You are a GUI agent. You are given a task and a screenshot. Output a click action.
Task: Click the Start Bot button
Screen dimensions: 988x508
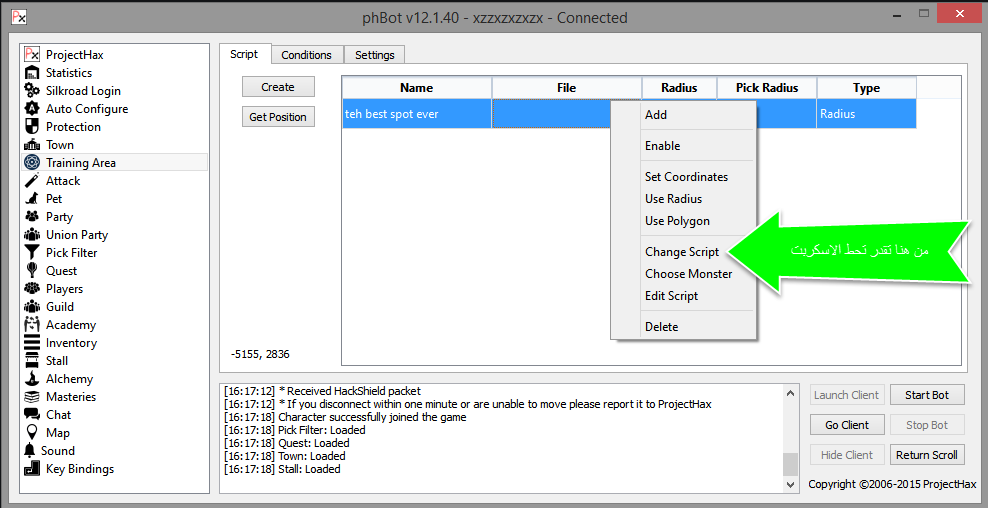coord(927,395)
